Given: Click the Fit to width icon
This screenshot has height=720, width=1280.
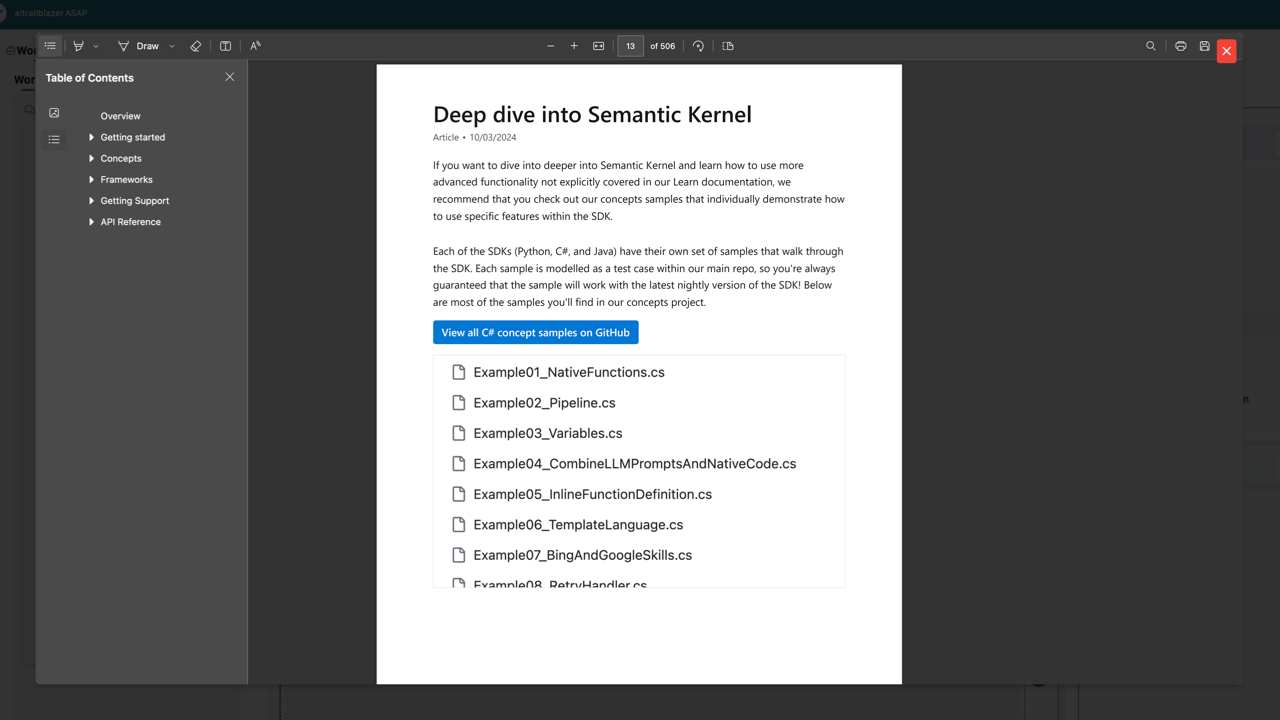Looking at the screenshot, I should coord(599,46).
